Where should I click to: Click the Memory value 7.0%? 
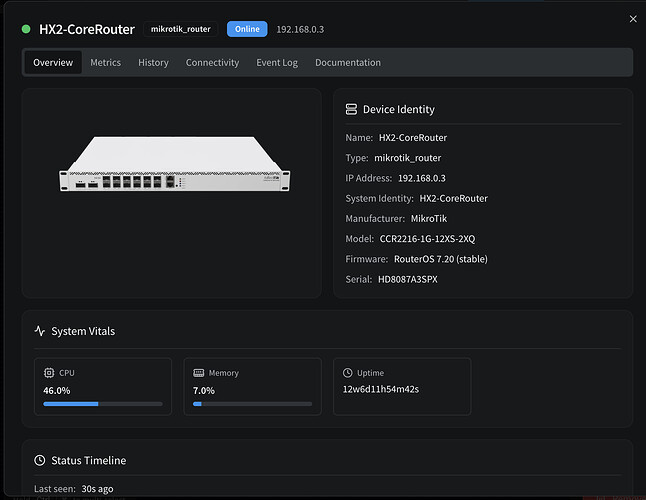[x=204, y=390]
